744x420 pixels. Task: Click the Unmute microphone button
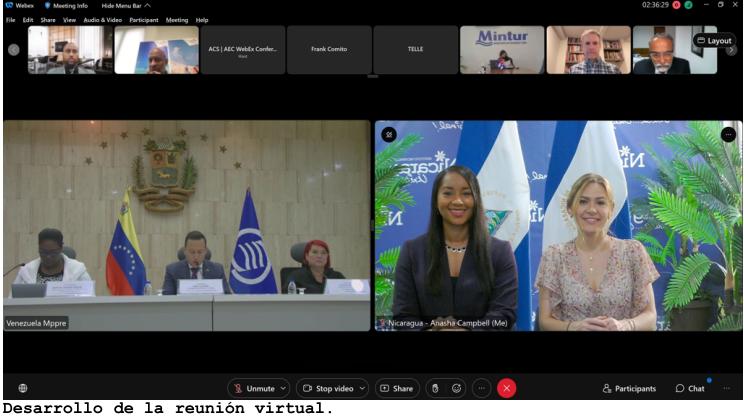(254, 388)
